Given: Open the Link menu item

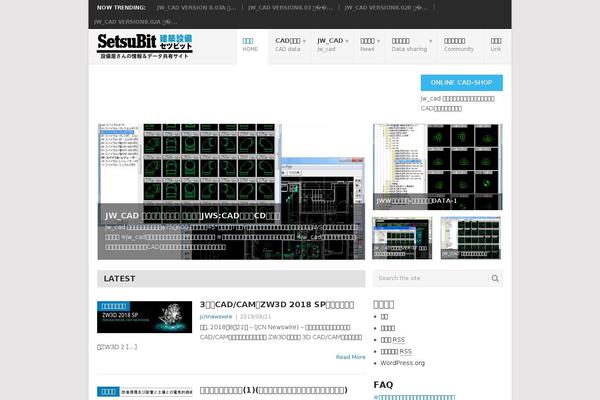Looking at the screenshot, I should 496,45.
